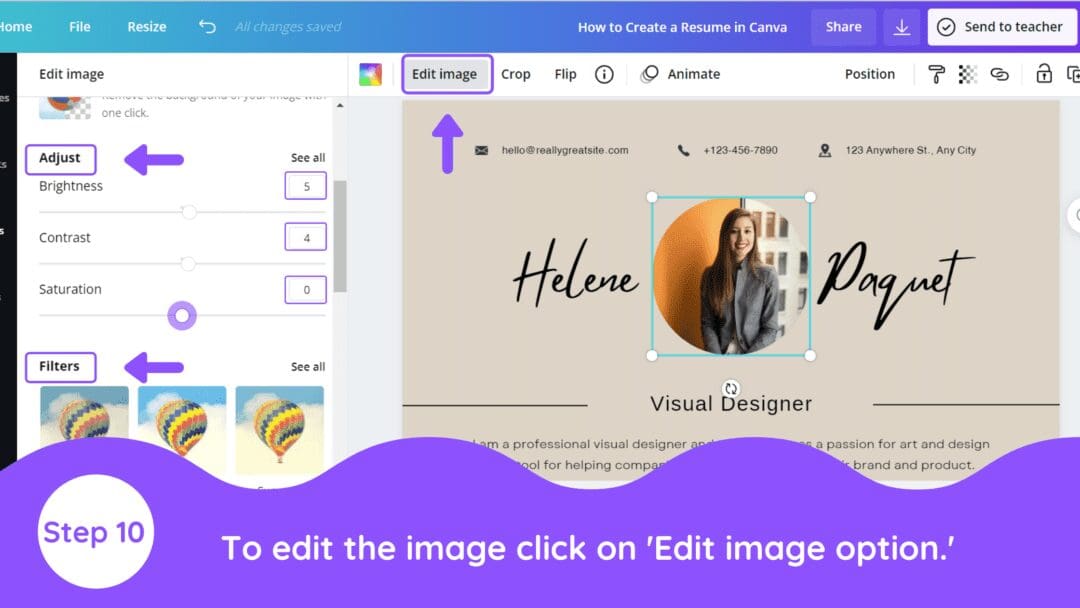Duplicate the element using the copy icon
This screenshot has width=1080, height=608.
pyautogui.click(x=1073, y=73)
